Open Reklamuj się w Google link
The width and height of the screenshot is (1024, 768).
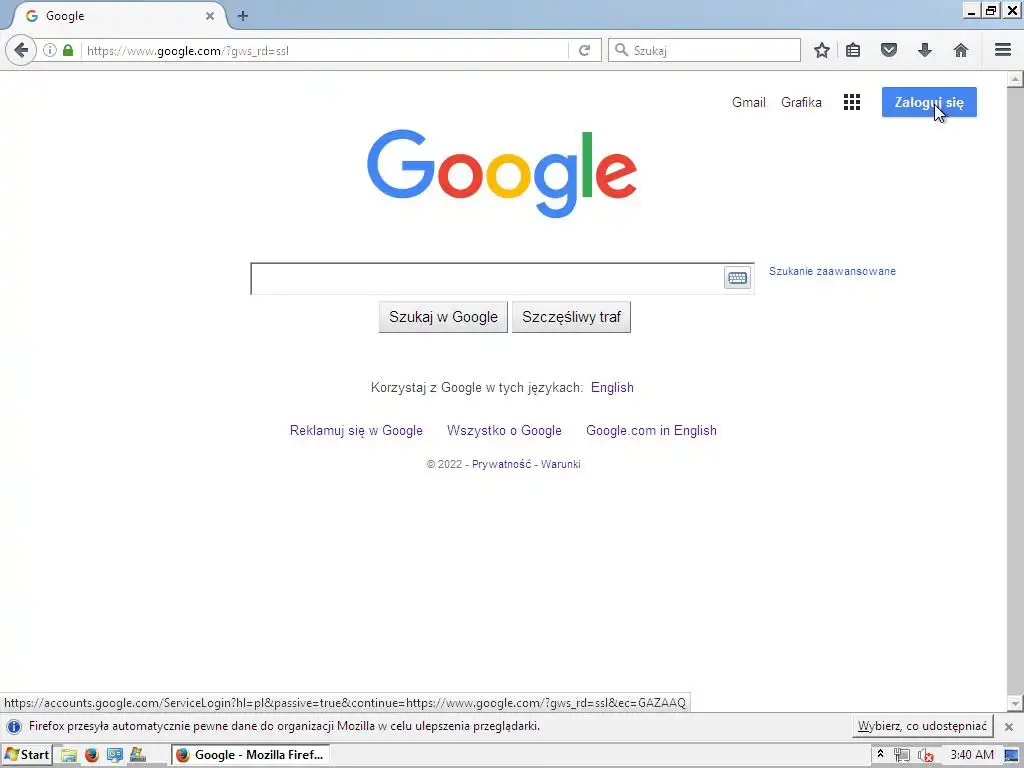click(356, 430)
